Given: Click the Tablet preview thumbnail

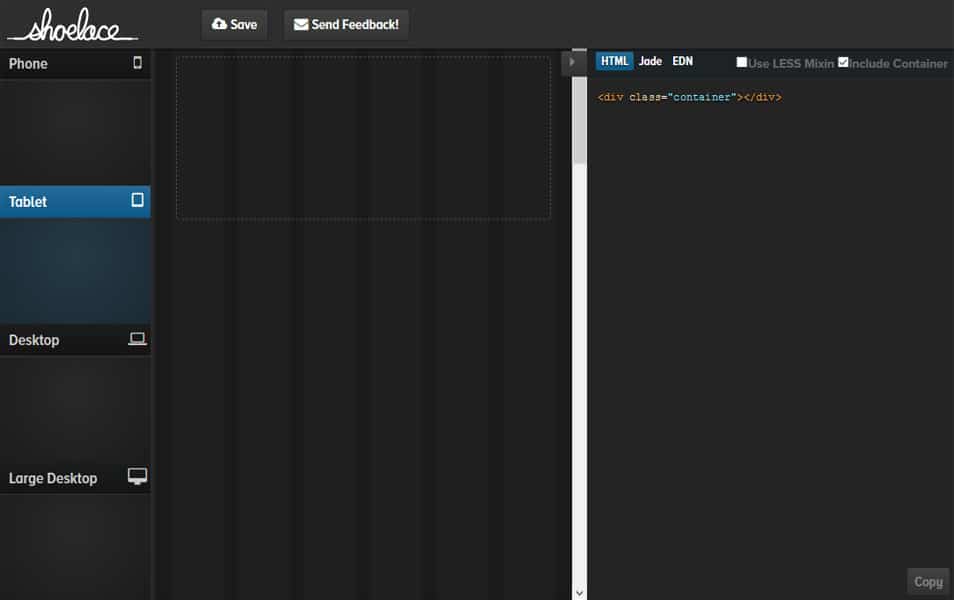Looking at the screenshot, I should click(x=75, y=270).
